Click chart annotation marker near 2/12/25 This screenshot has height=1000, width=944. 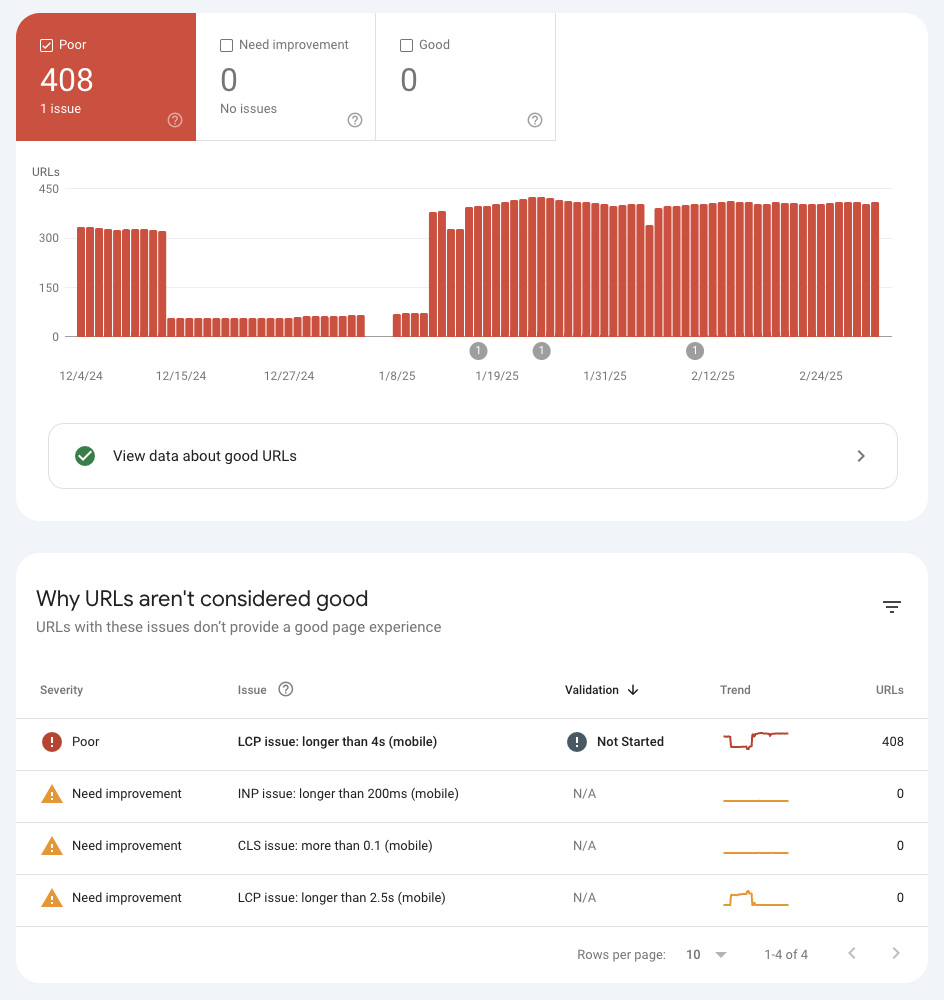[695, 350]
